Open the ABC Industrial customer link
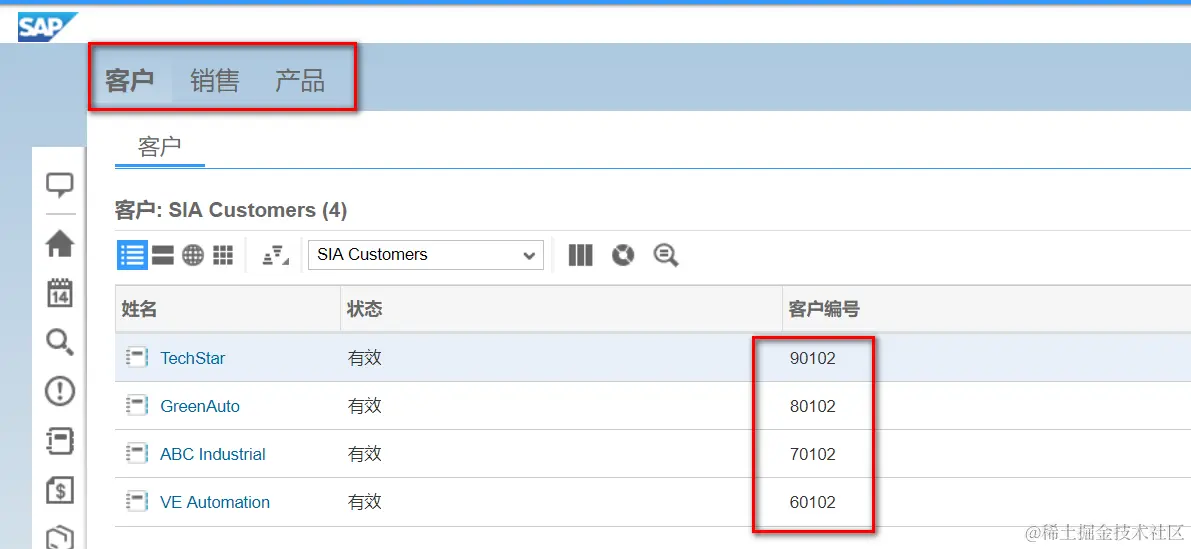Viewport: 1191px width, 549px height. [213, 454]
